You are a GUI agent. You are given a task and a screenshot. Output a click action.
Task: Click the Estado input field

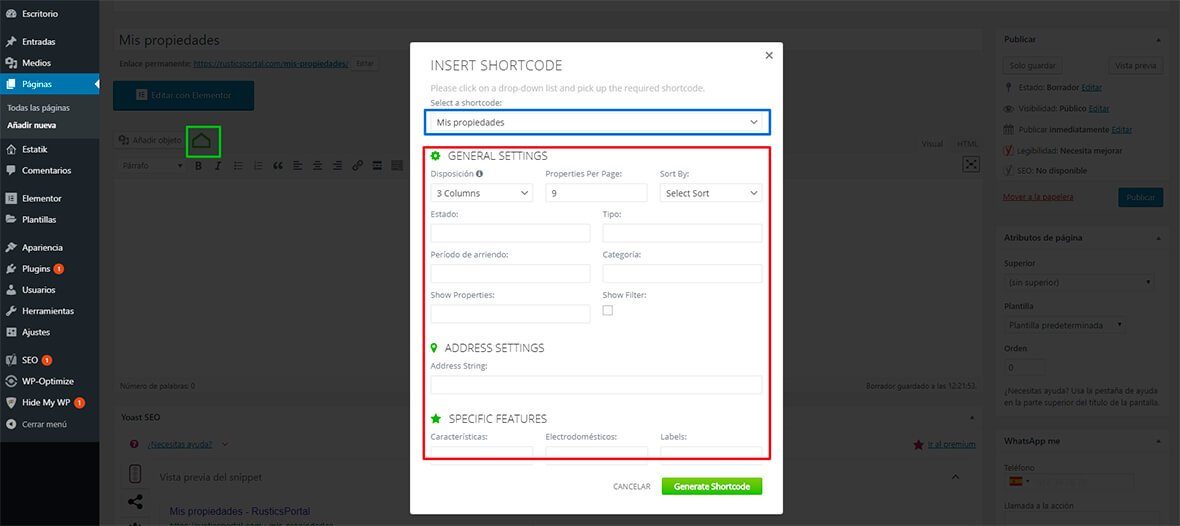click(510, 233)
